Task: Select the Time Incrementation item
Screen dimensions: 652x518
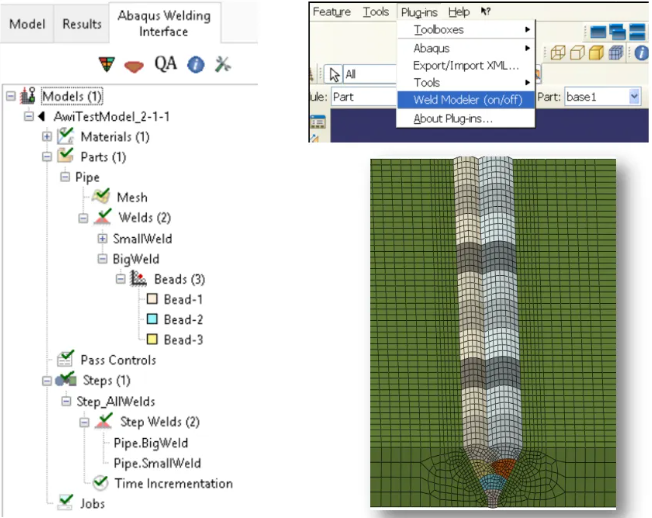Action: (x=173, y=483)
